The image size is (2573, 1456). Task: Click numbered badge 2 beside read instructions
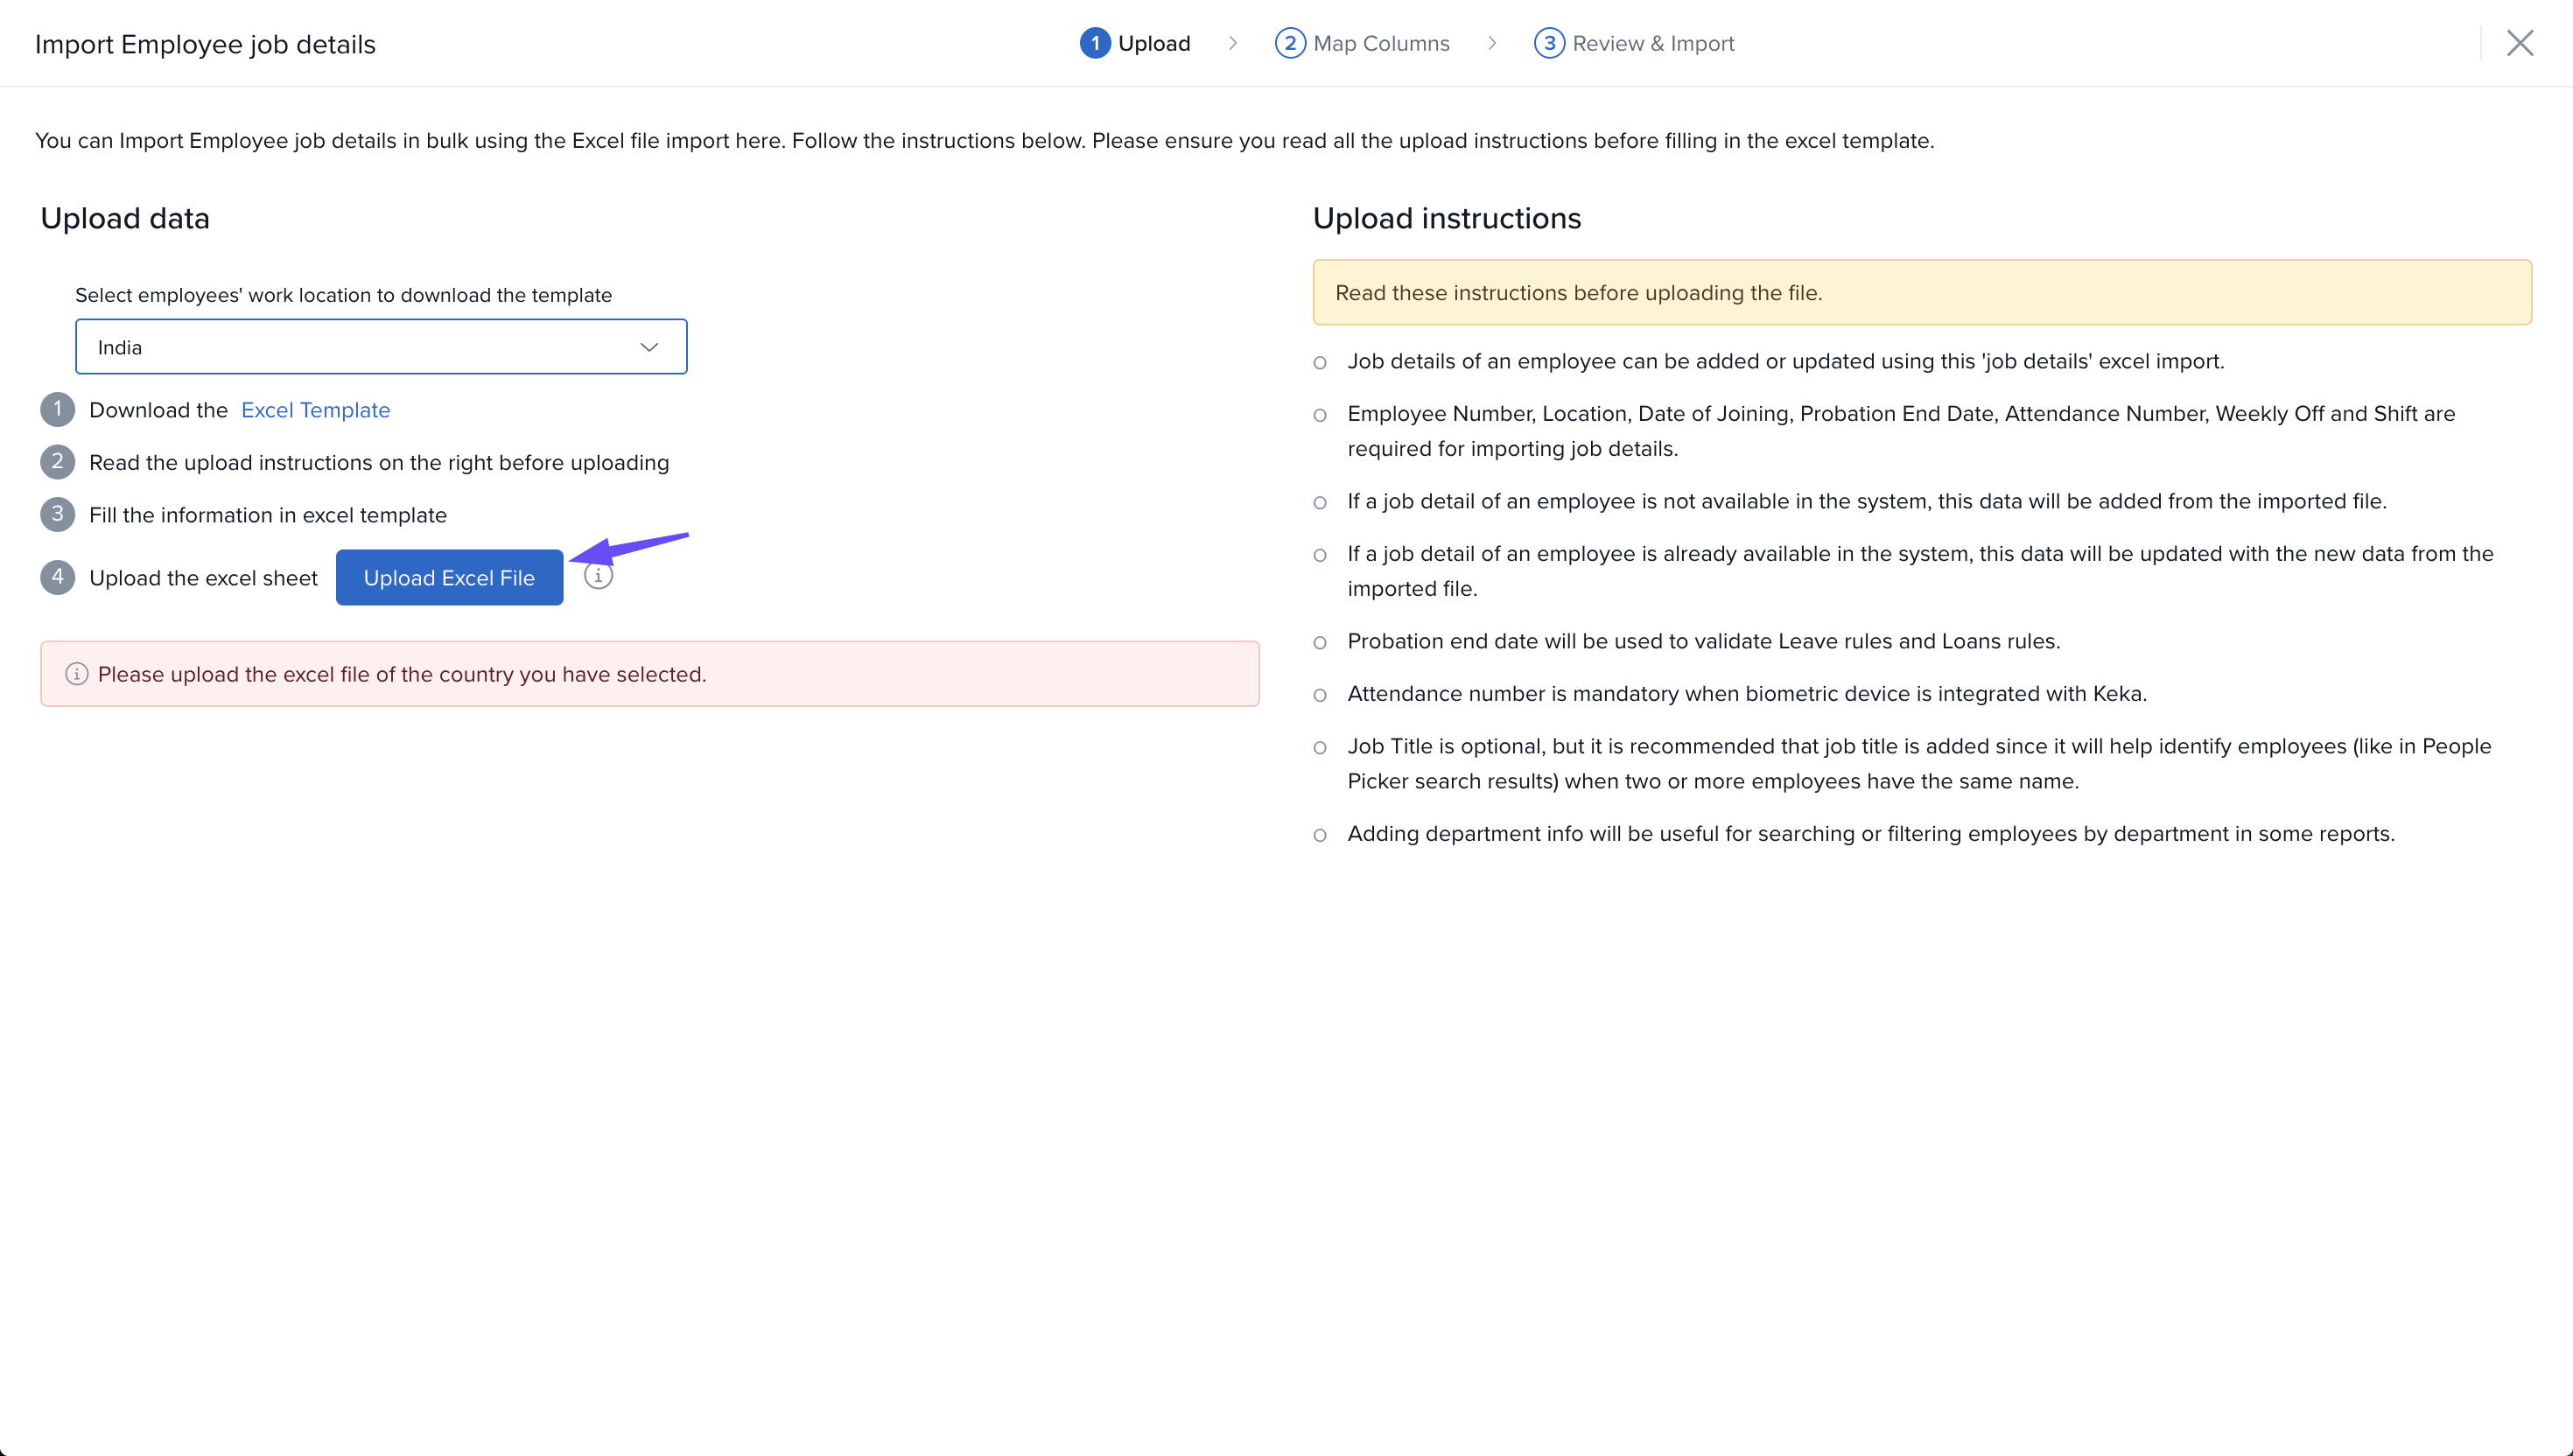coord(58,462)
